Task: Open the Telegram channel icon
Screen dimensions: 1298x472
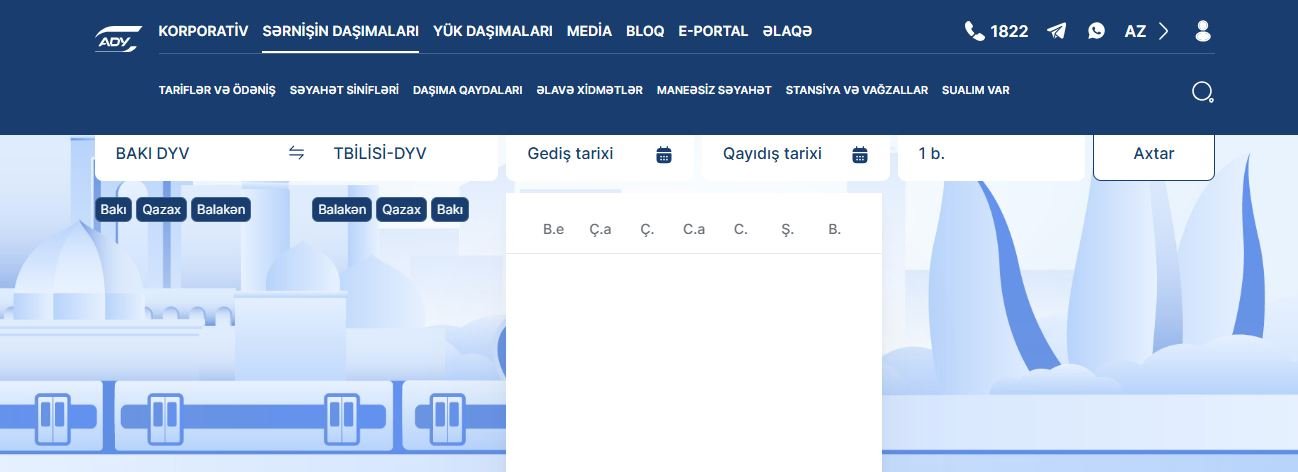Action: click(1056, 31)
